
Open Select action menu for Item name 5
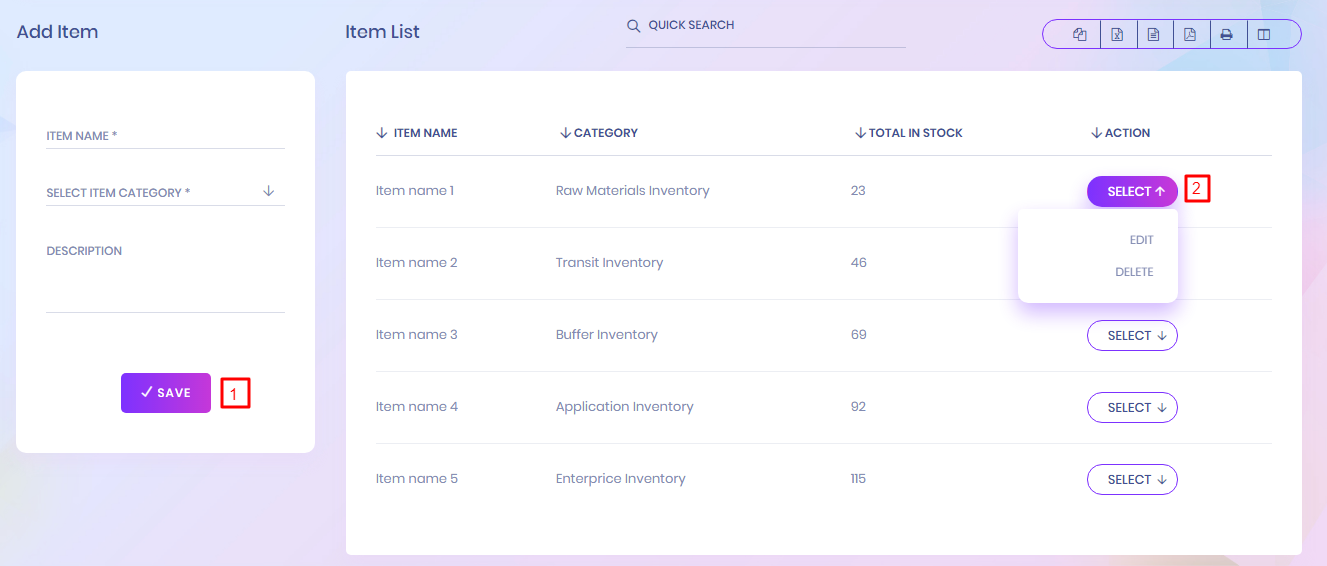(x=1132, y=480)
